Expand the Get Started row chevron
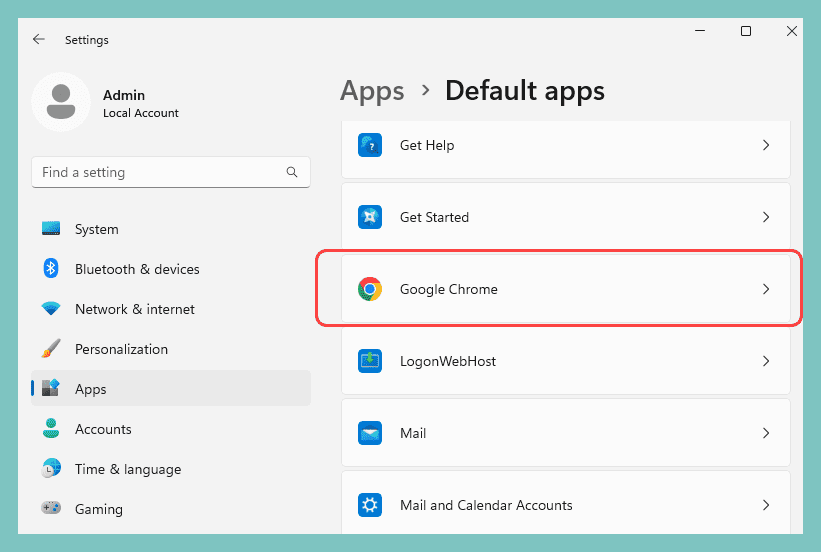The height and width of the screenshot is (552, 821). point(766,217)
